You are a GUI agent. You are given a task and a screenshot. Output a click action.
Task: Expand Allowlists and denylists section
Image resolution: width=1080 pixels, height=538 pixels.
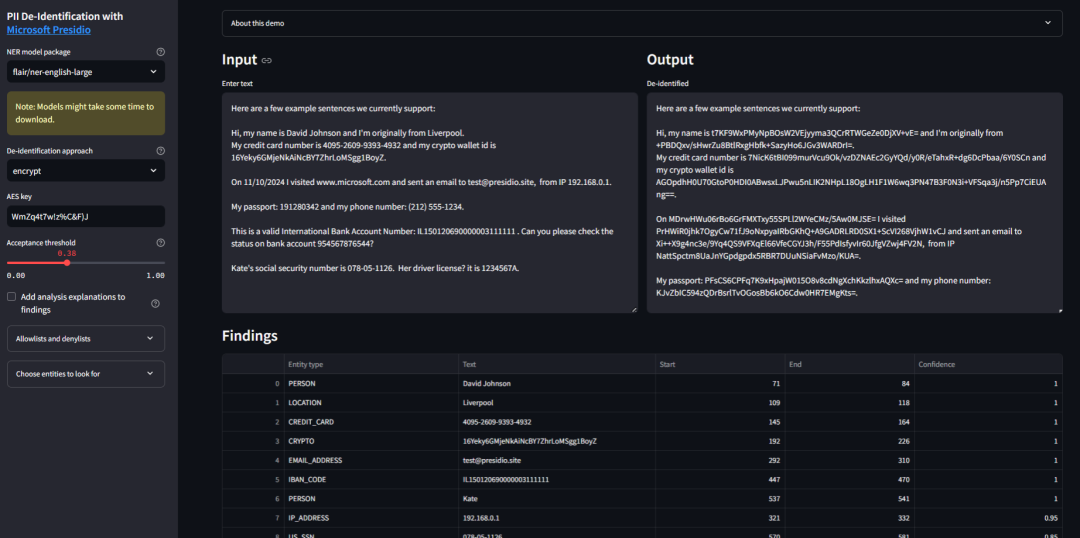pos(85,339)
